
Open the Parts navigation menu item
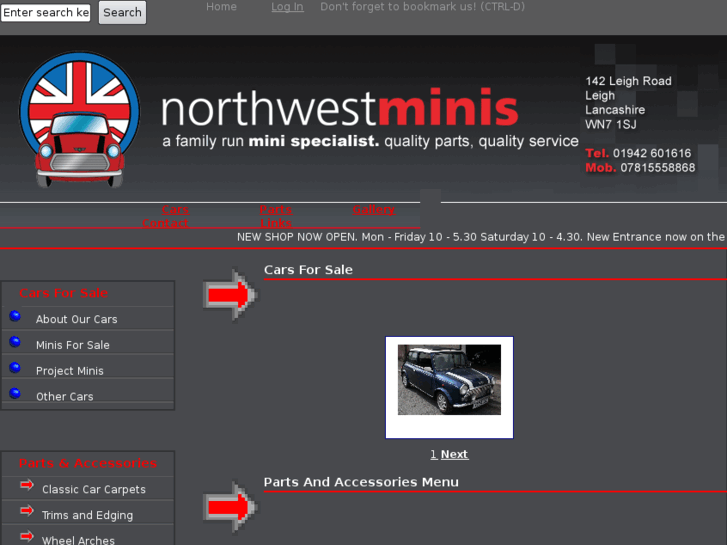tap(275, 210)
